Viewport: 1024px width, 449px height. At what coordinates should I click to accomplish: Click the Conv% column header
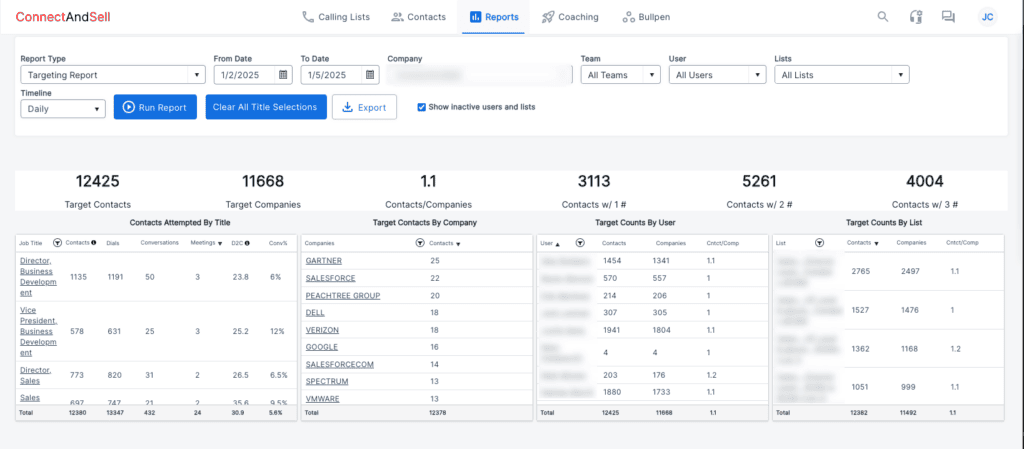click(x=278, y=243)
